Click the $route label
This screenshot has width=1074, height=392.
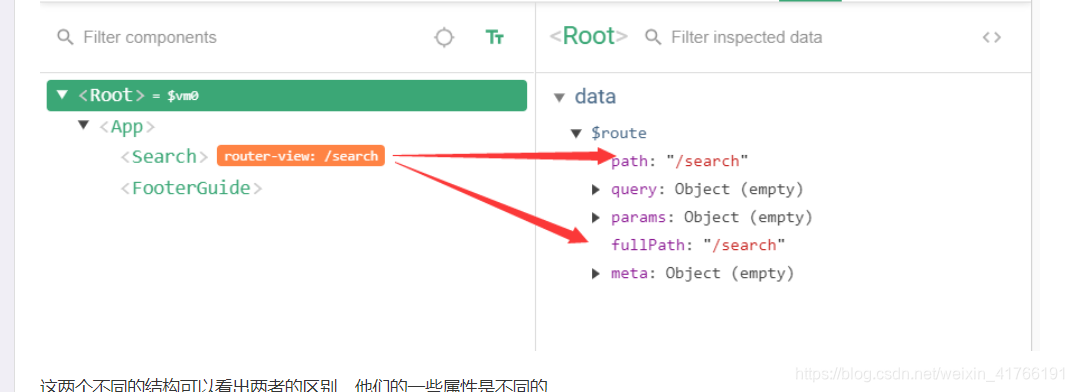click(619, 133)
